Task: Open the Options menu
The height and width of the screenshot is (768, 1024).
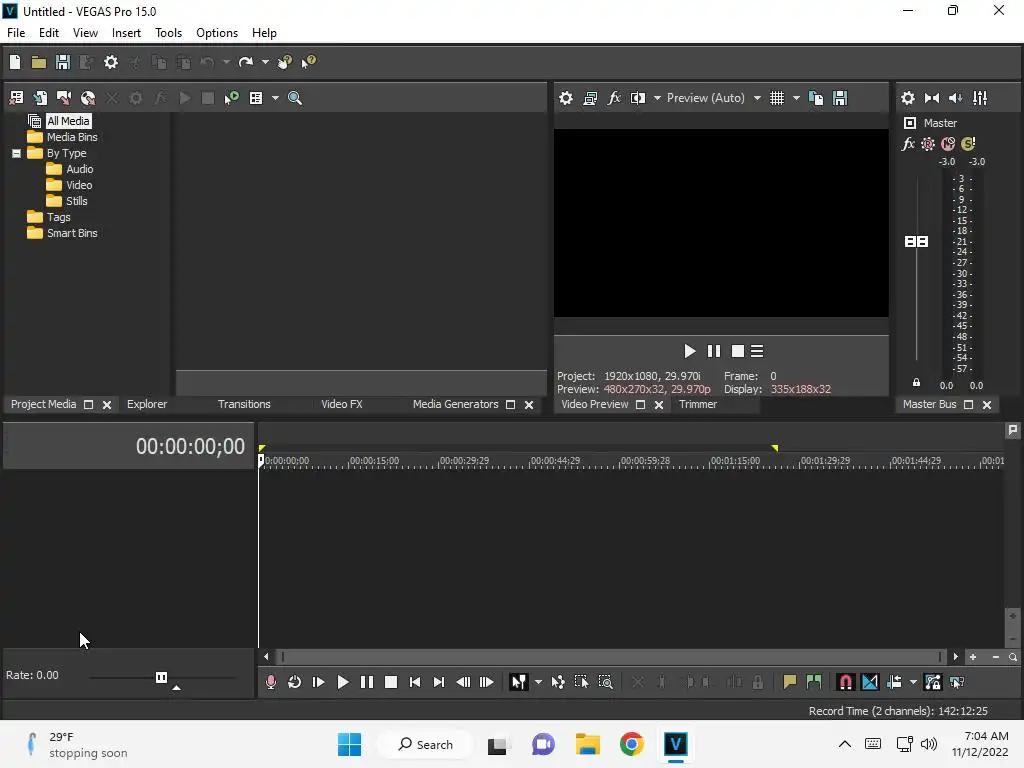Action: [217, 33]
